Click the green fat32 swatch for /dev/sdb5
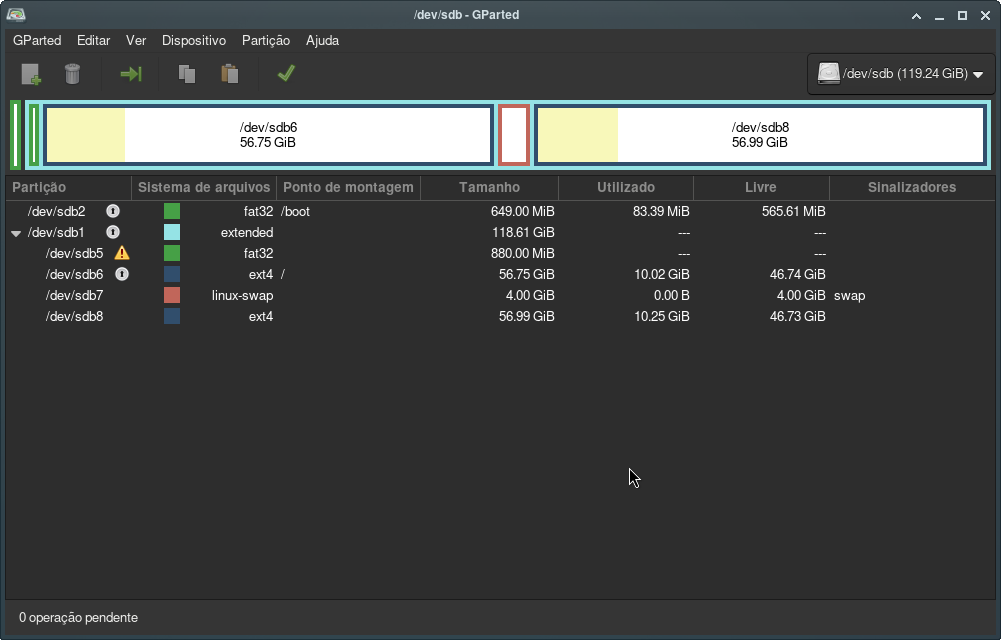 tap(172, 253)
